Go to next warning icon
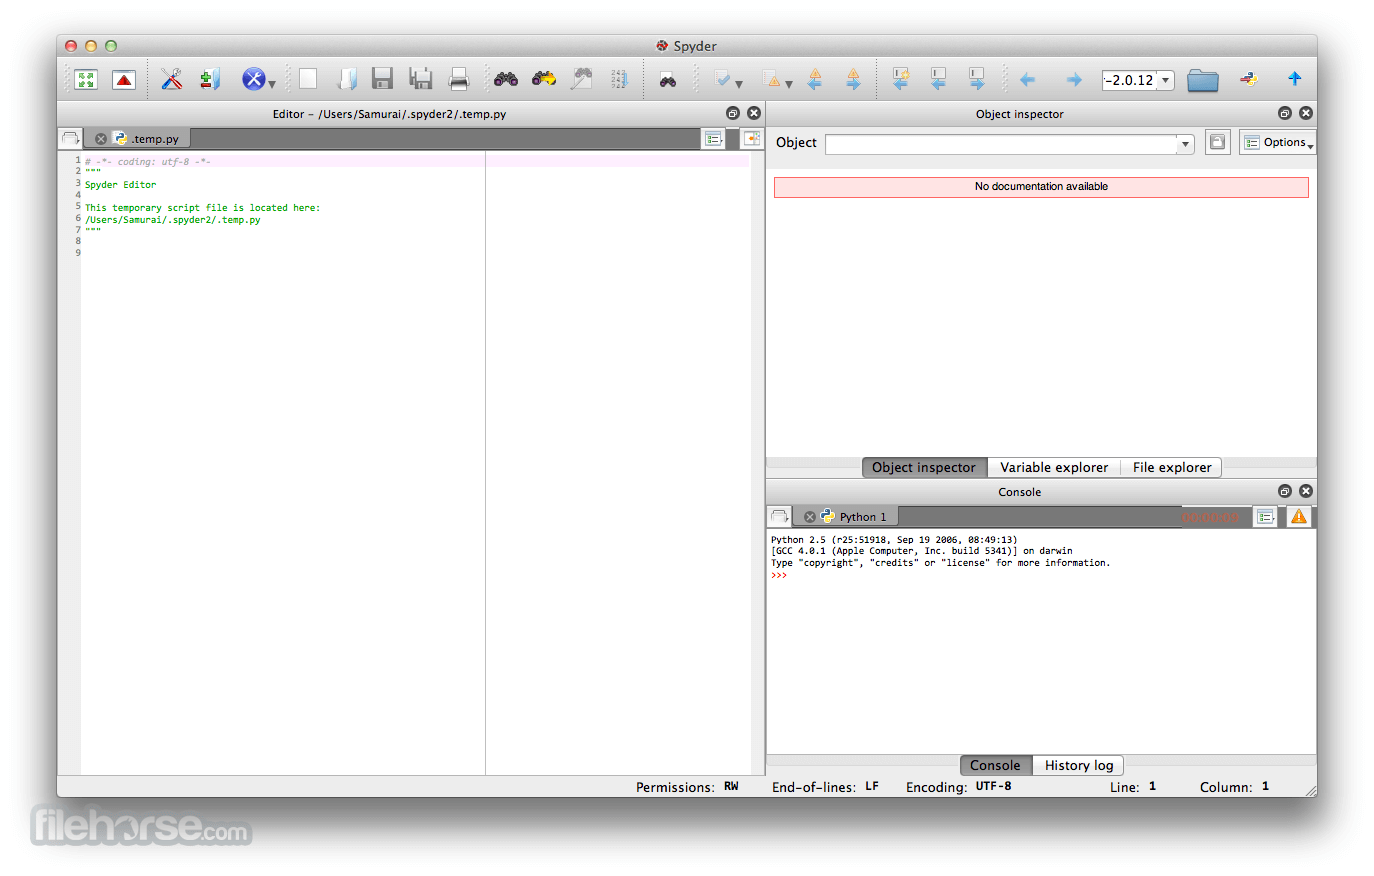The width and height of the screenshot is (1374, 876). click(853, 79)
